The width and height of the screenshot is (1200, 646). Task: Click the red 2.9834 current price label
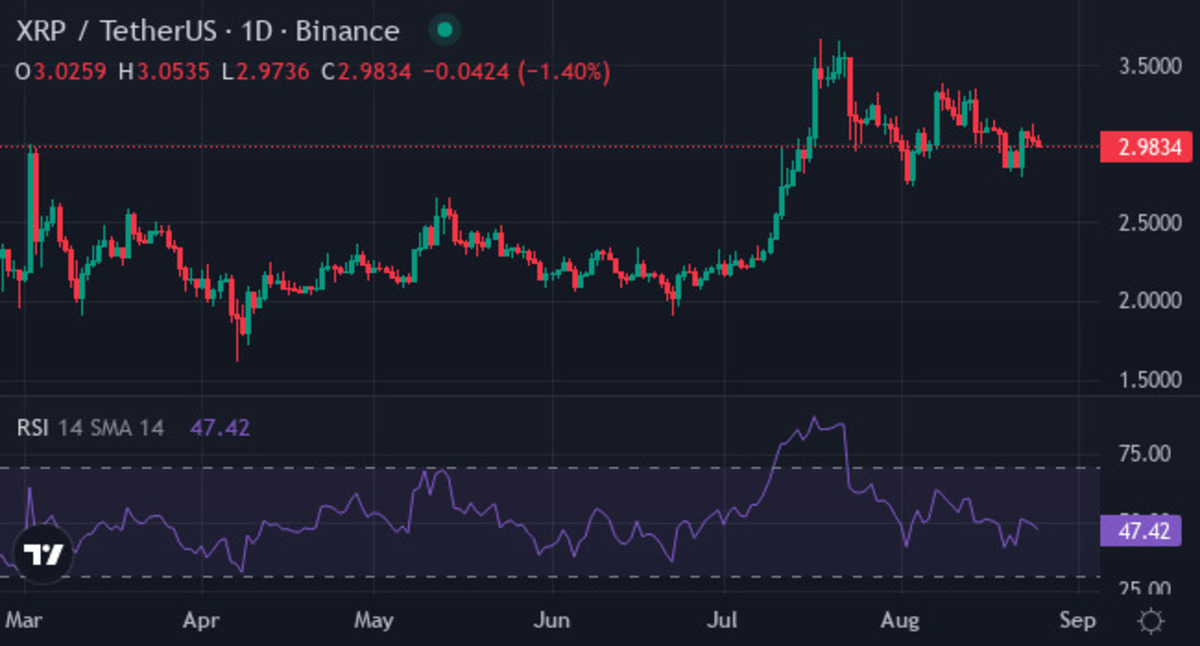click(1147, 147)
